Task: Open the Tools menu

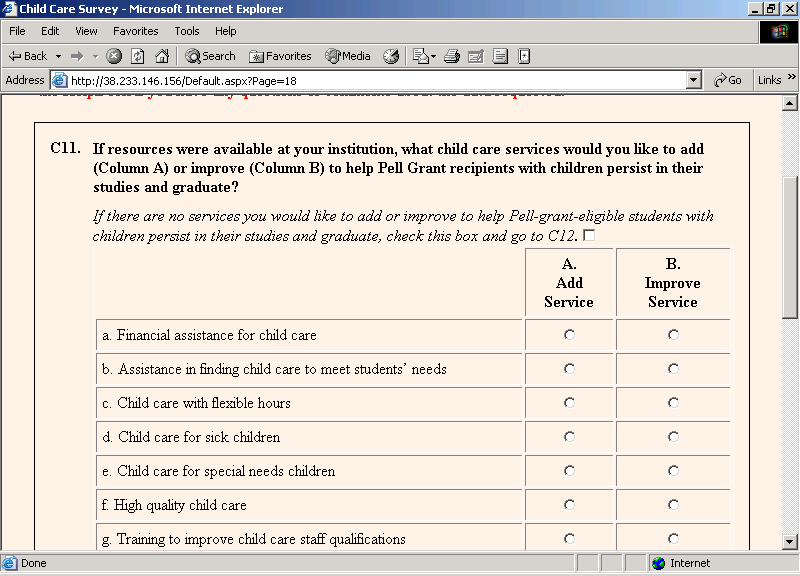Action: (x=187, y=31)
